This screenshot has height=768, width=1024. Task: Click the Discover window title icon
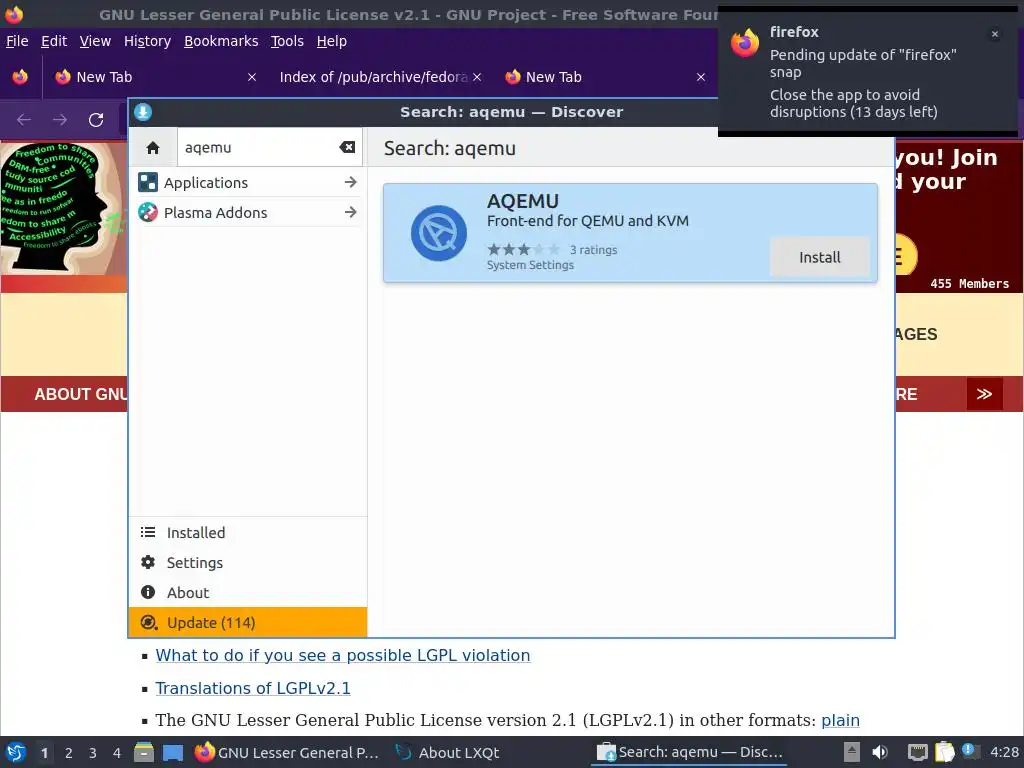143,112
